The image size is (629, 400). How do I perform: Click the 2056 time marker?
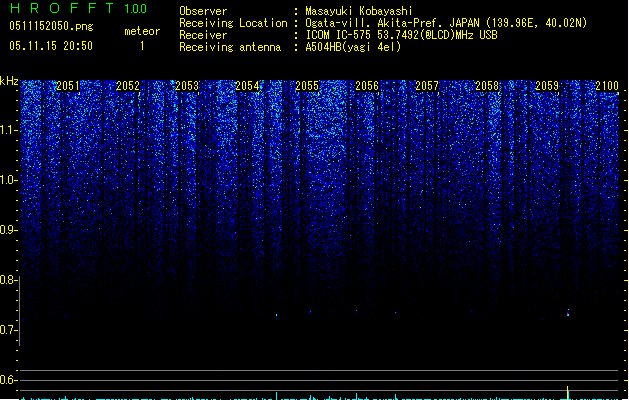pos(367,86)
